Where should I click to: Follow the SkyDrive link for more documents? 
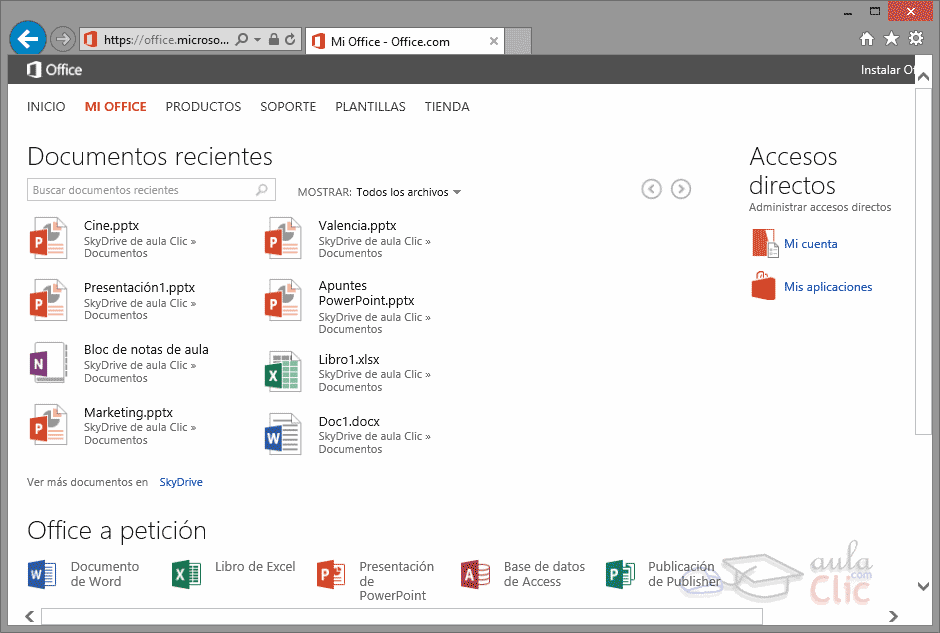[x=180, y=481]
